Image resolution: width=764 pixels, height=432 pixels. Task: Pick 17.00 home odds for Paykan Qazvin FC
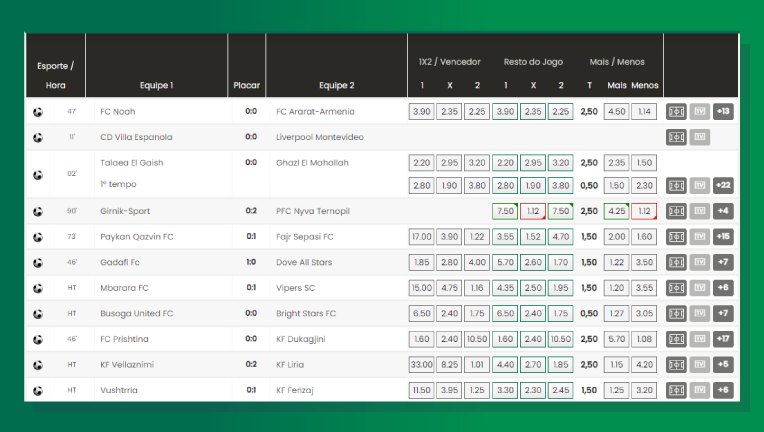421,237
